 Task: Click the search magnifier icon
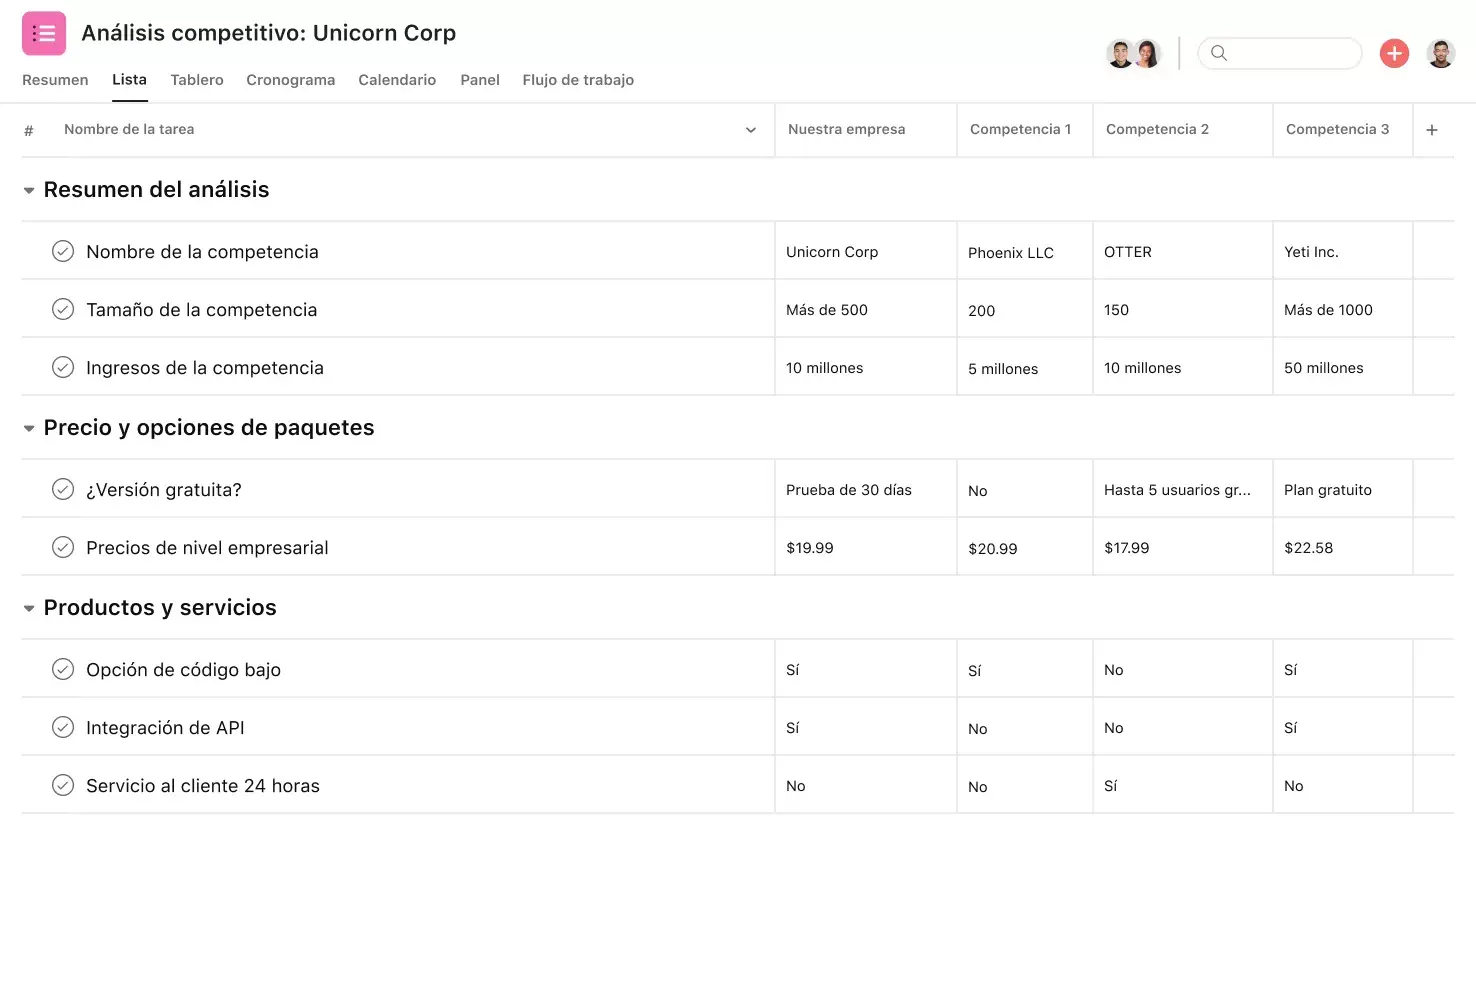[1219, 53]
